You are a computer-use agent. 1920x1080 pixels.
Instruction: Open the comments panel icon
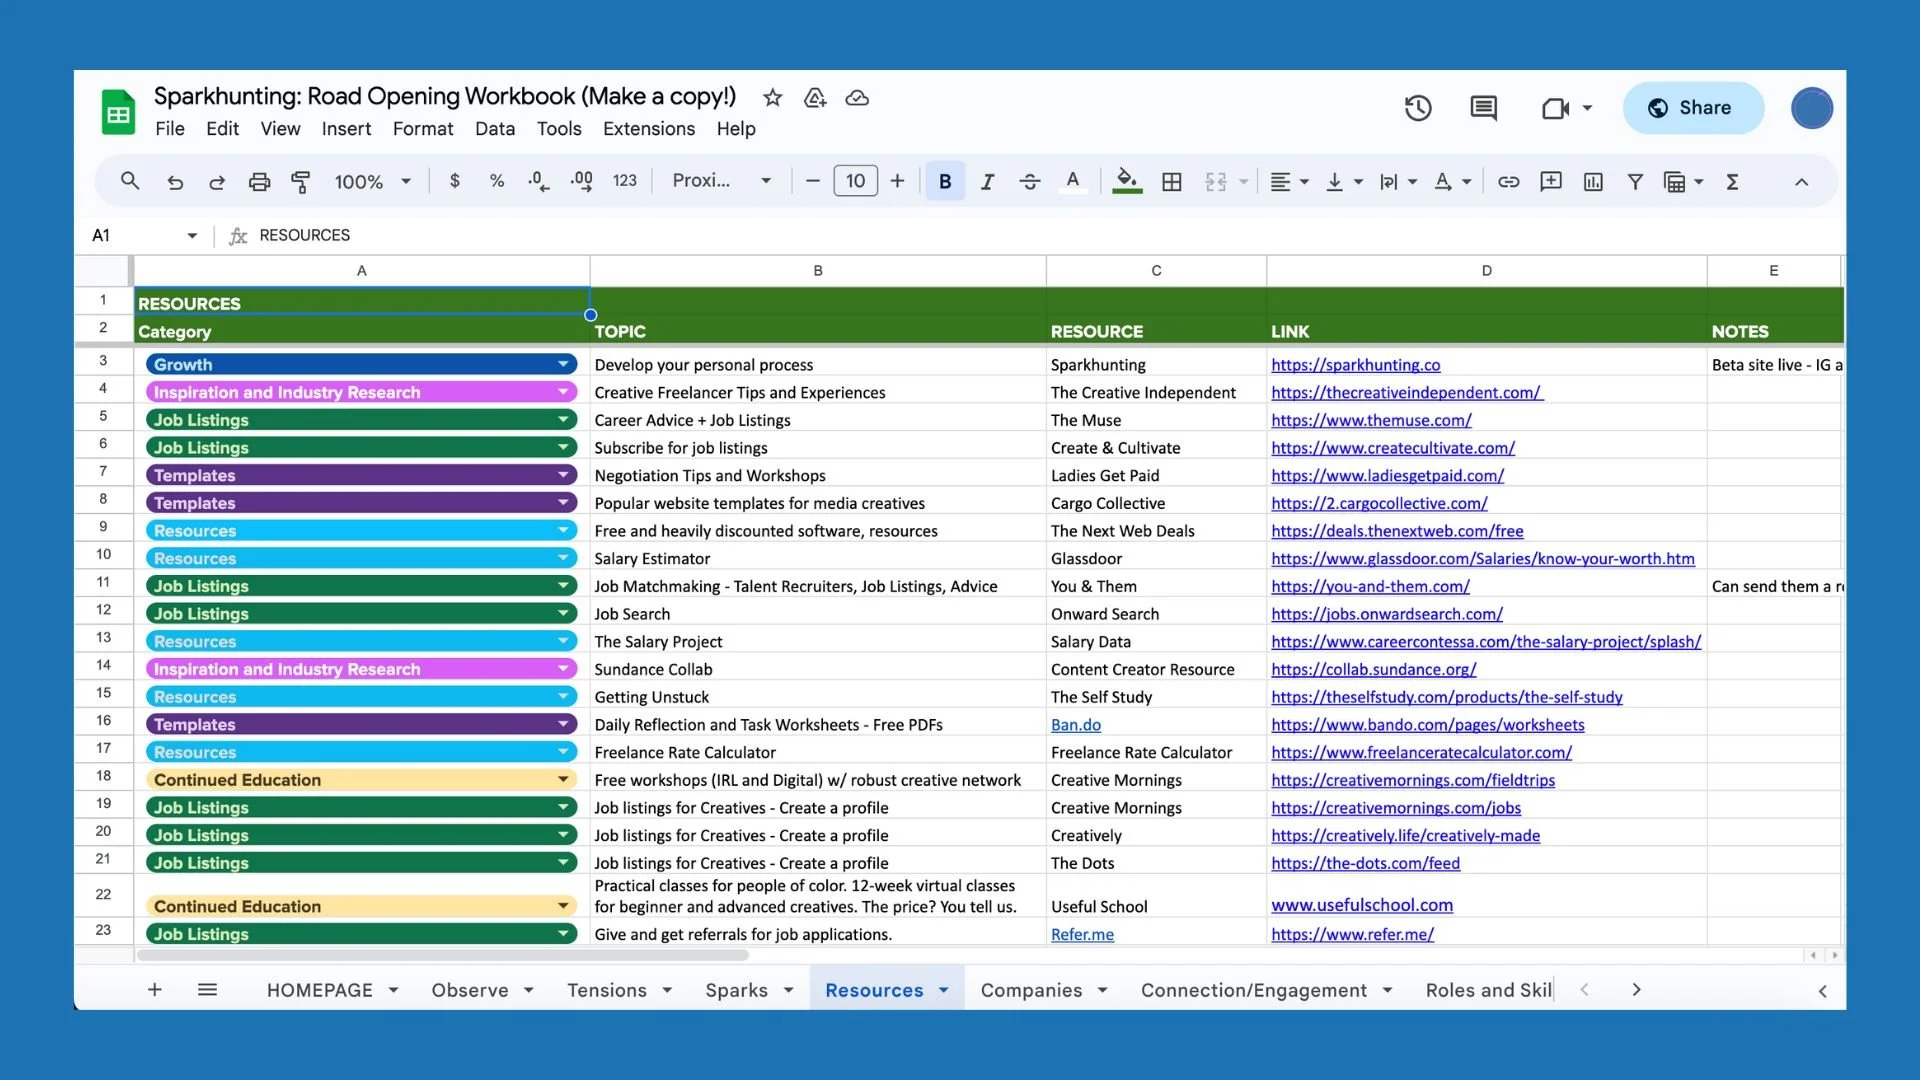tap(1483, 108)
